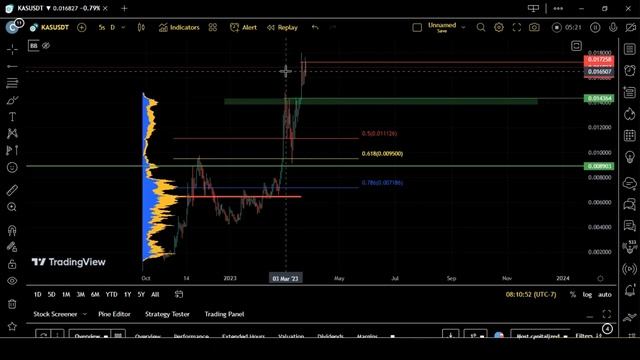The width and height of the screenshot is (640, 360).
Task: Mute the microphone
Action: pos(613,27)
